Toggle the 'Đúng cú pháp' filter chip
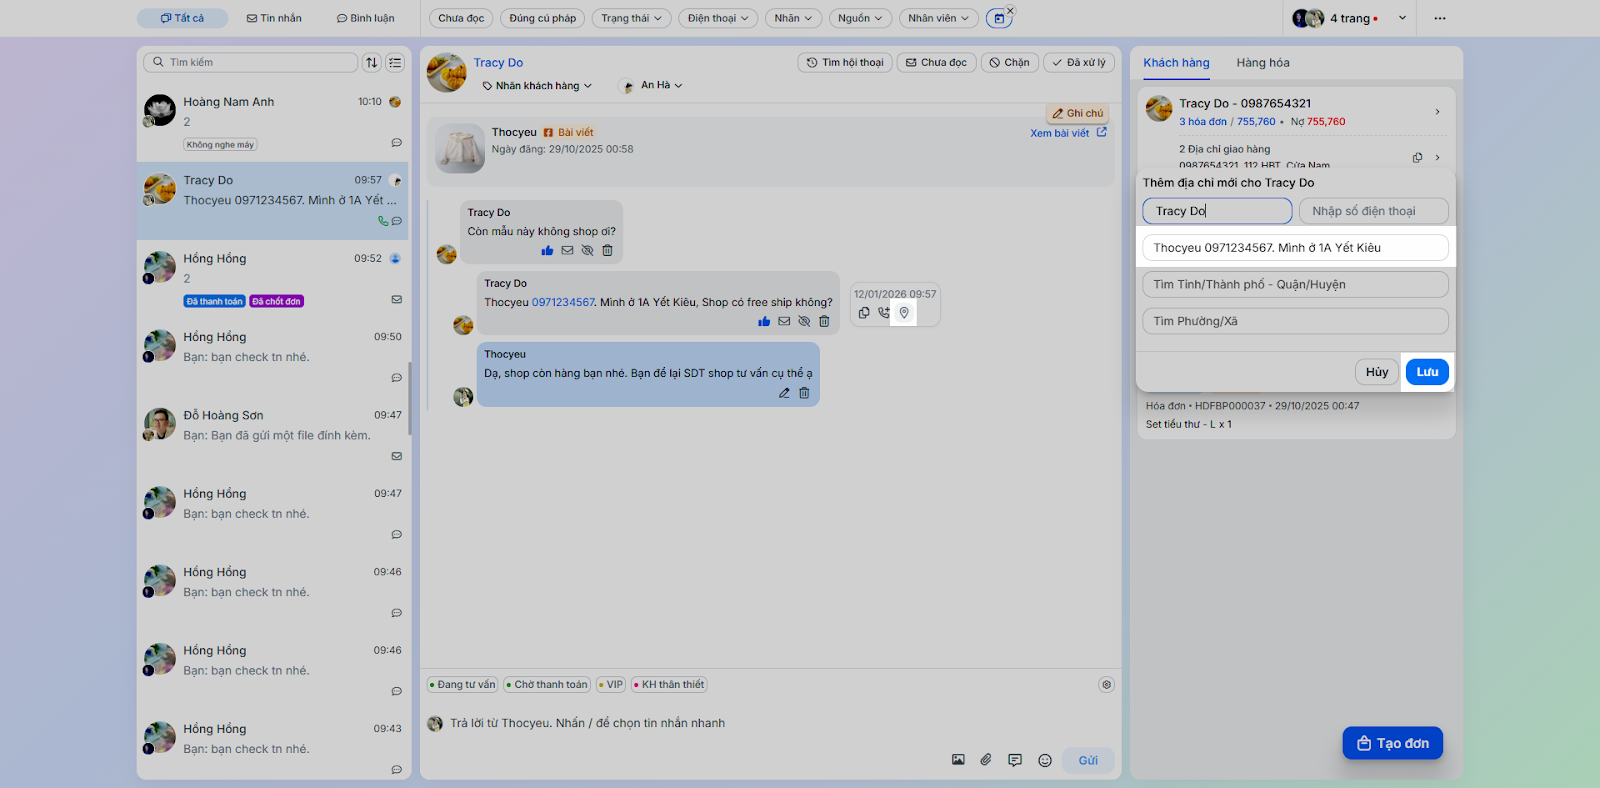 point(543,18)
